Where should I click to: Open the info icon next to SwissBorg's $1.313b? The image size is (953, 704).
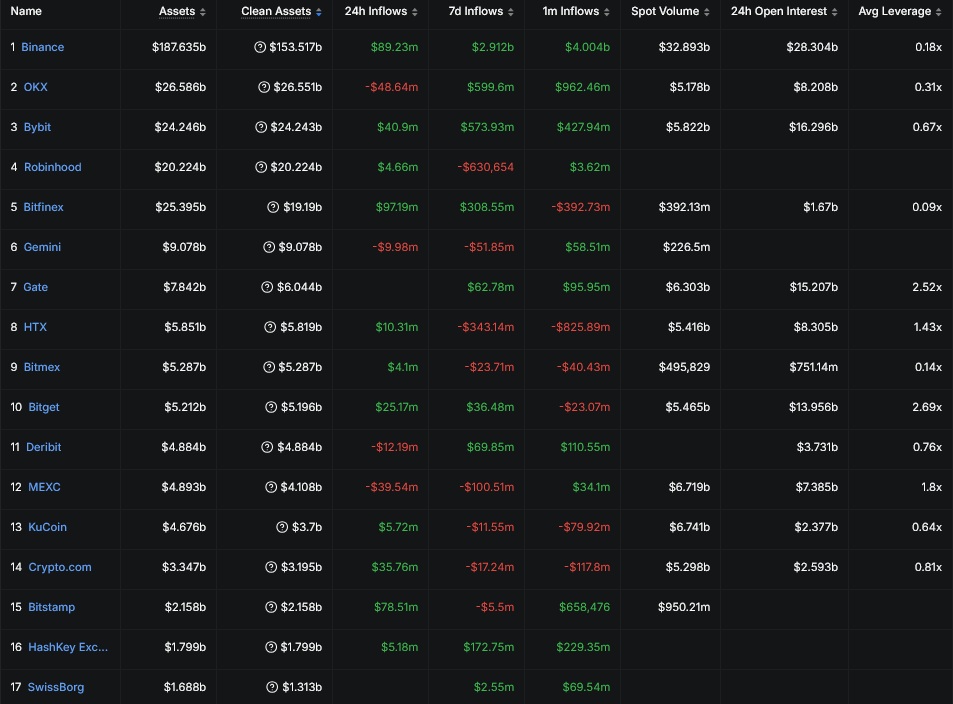[x=272, y=687]
